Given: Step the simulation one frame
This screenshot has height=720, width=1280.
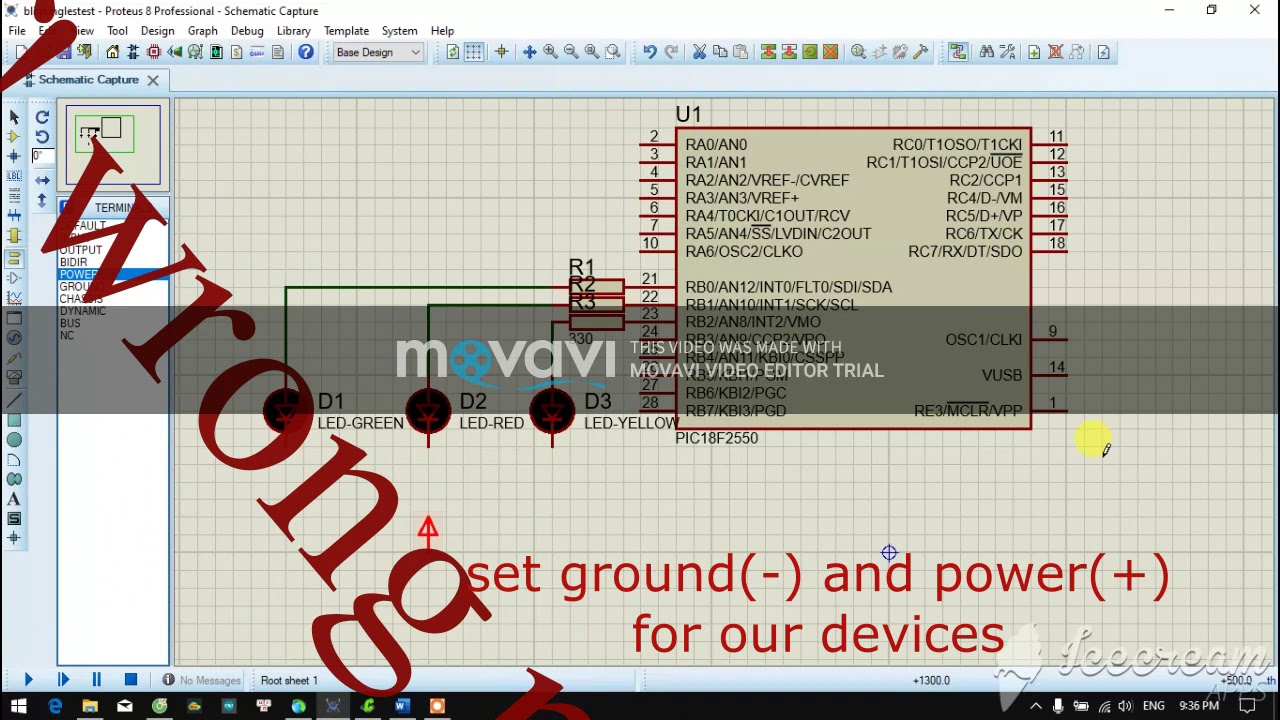Looking at the screenshot, I should pos(63,680).
